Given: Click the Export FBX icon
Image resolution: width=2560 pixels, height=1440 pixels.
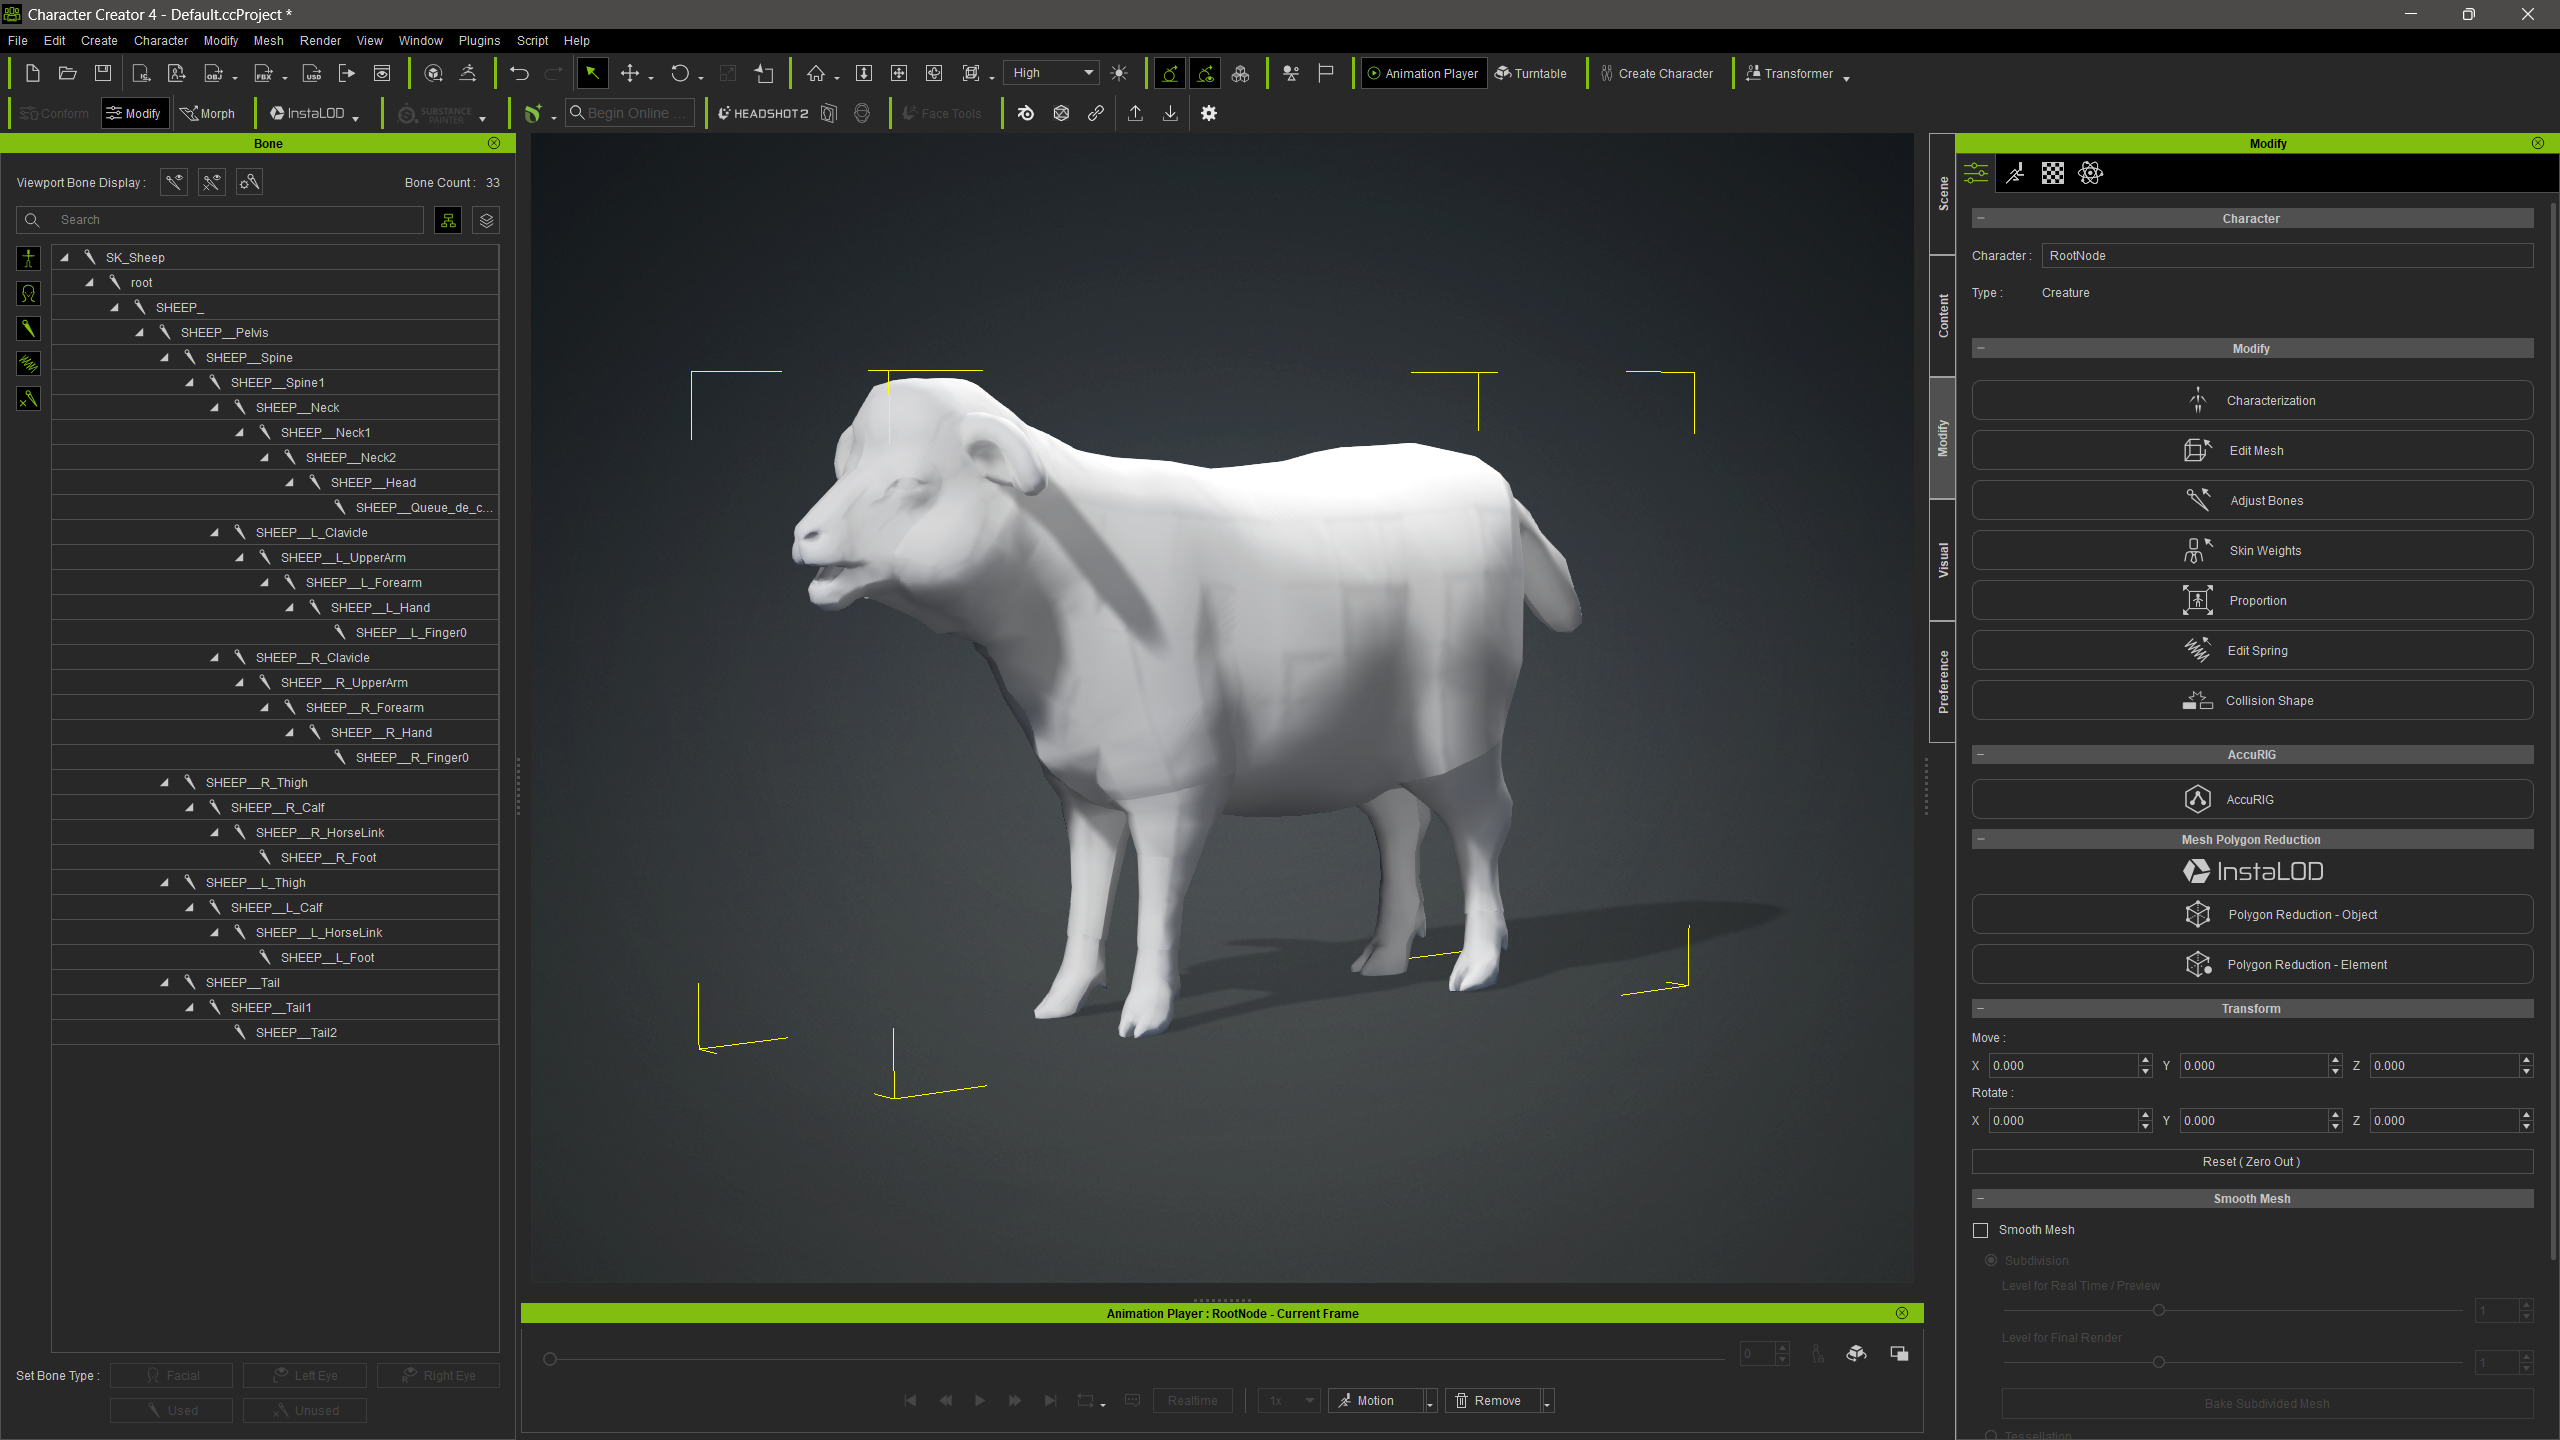Looking at the screenshot, I should (264, 73).
